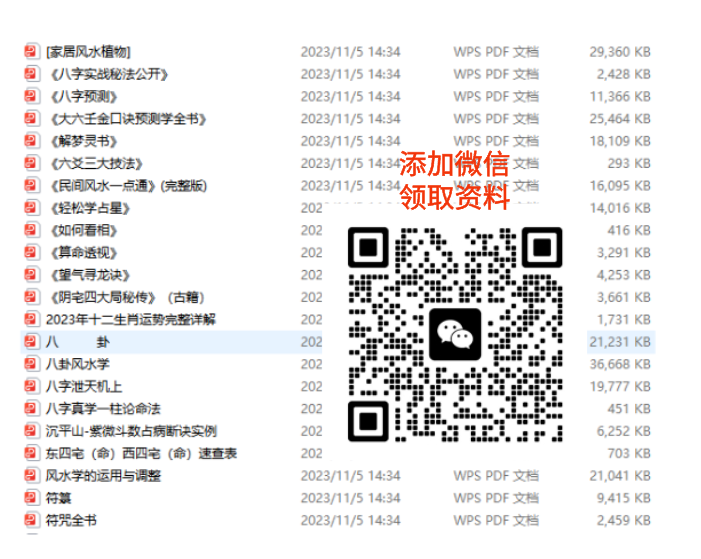Image resolution: width=701 pixels, height=559 pixels.
Task: Select file name 符咒全书
Action: [x=71, y=521]
